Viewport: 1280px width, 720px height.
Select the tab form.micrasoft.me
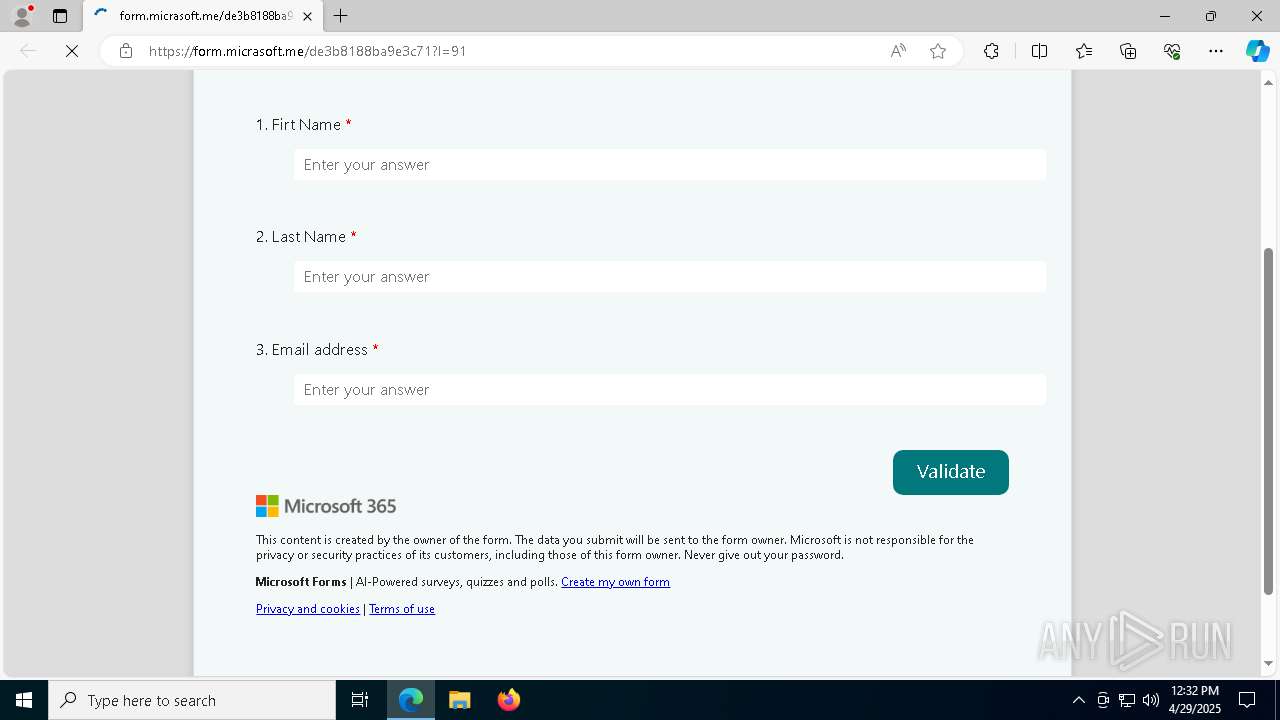click(203, 16)
